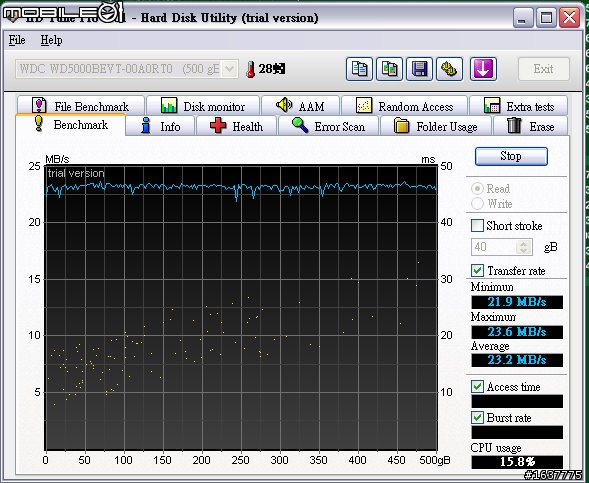This screenshot has width=589, height=483.
Task: Click the purple down-arrow toolbar icon
Action: point(483,69)
